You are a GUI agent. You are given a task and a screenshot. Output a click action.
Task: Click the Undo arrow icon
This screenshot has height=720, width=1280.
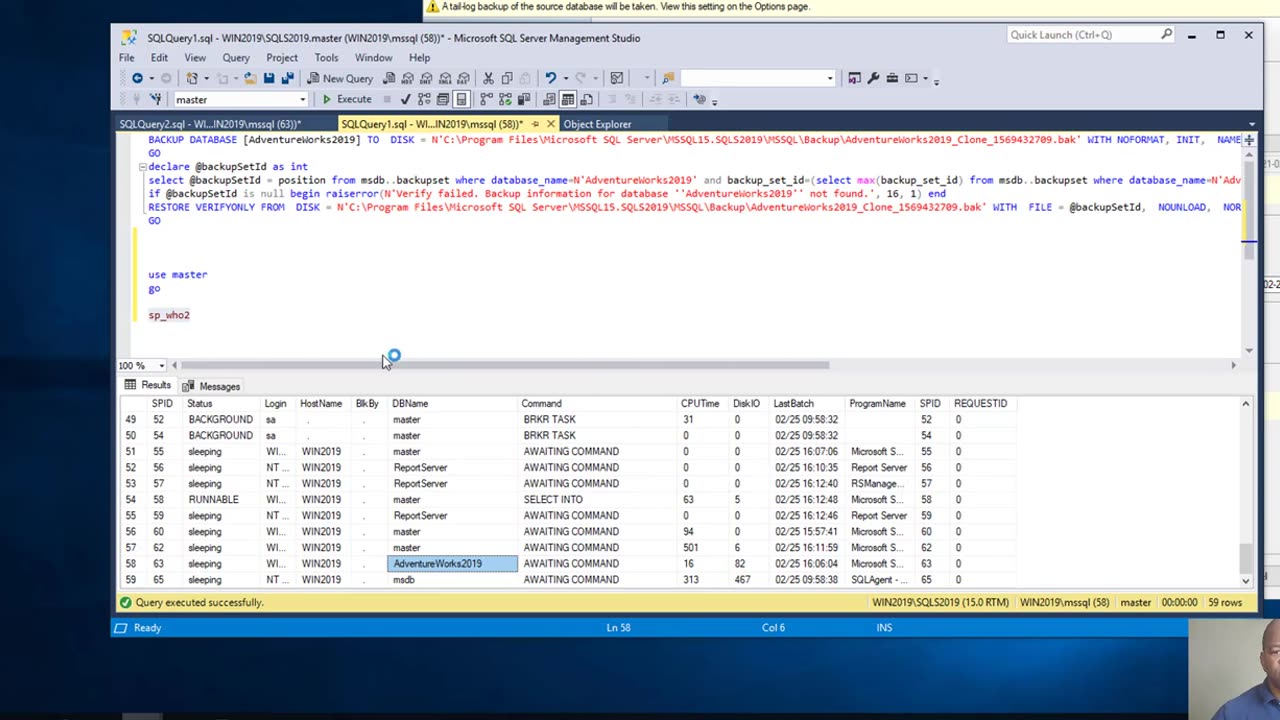click(550, 78)
